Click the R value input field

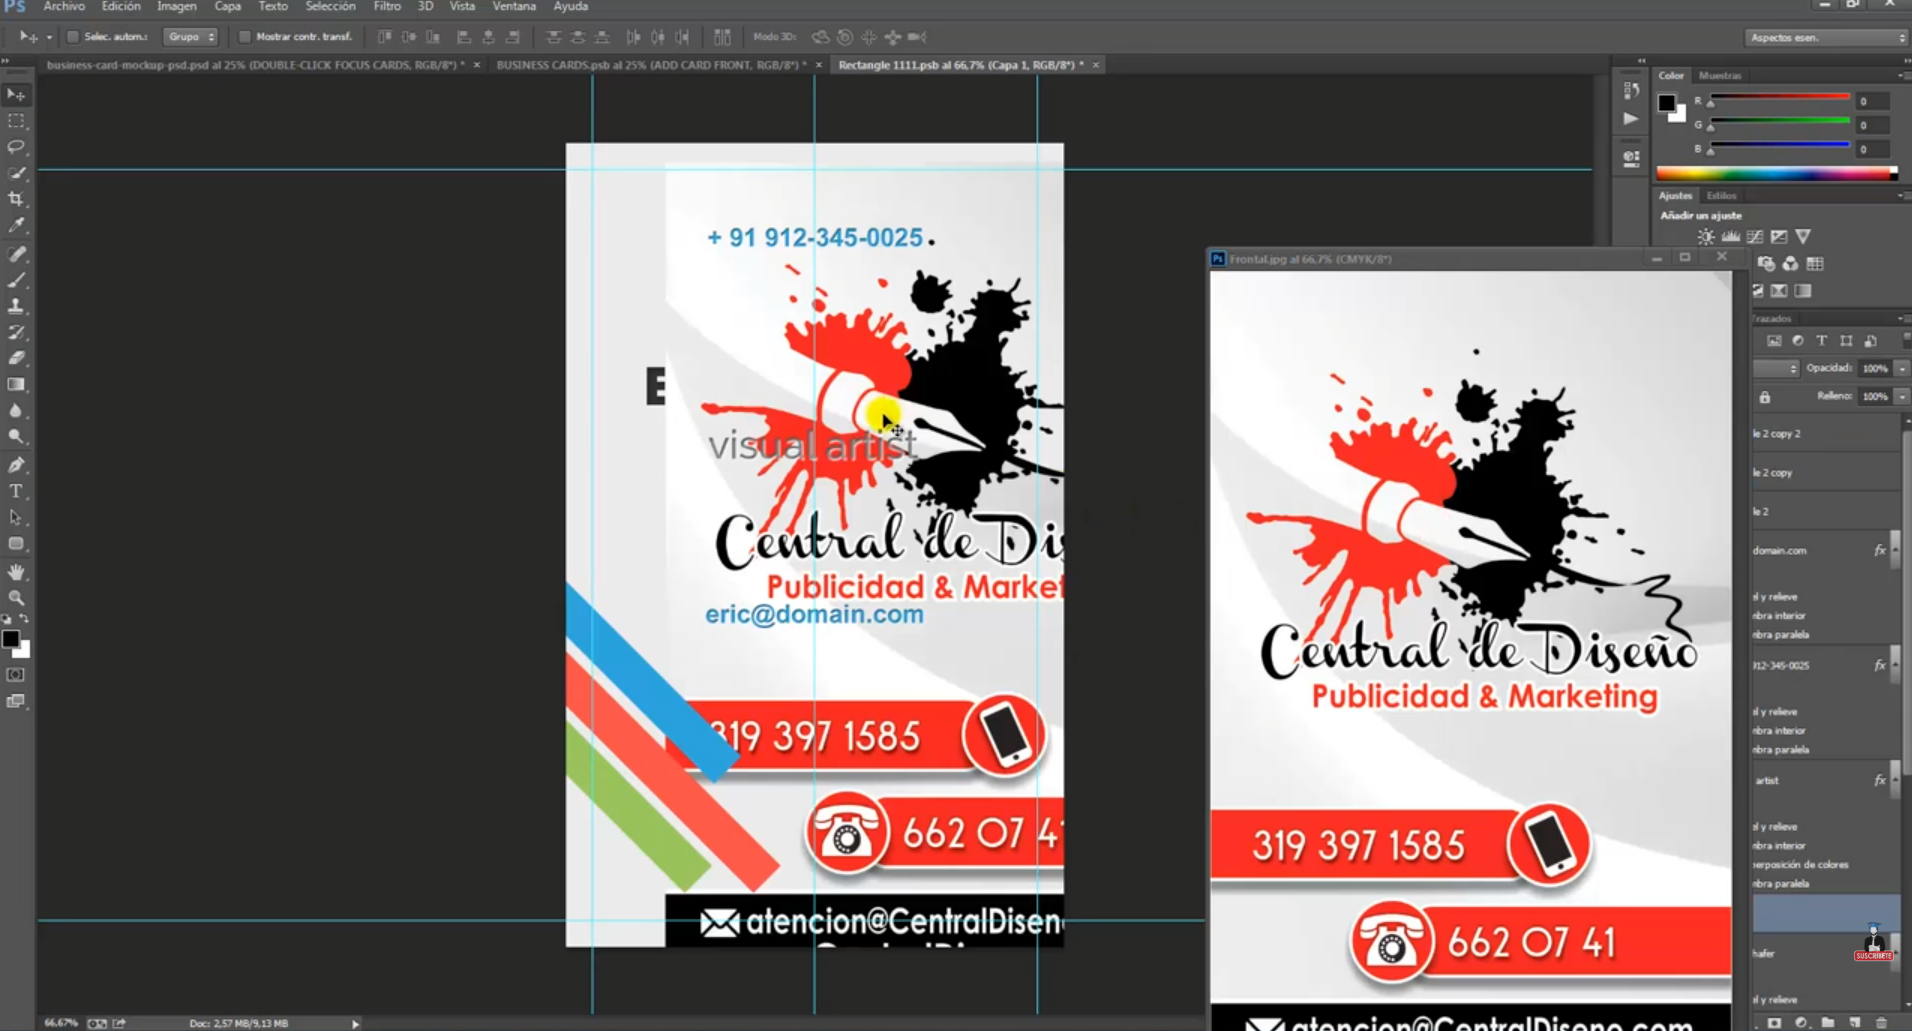coord(1872,101)
